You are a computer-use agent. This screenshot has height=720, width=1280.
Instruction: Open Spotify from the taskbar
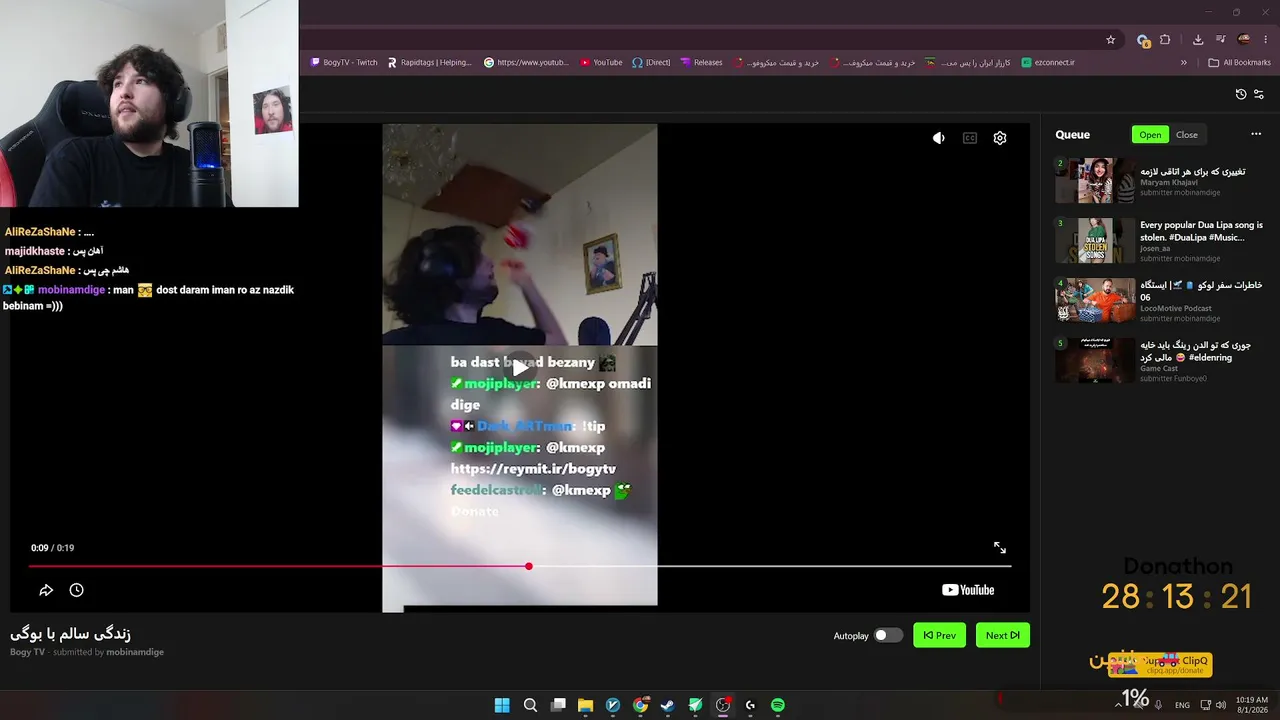point(778,705)
